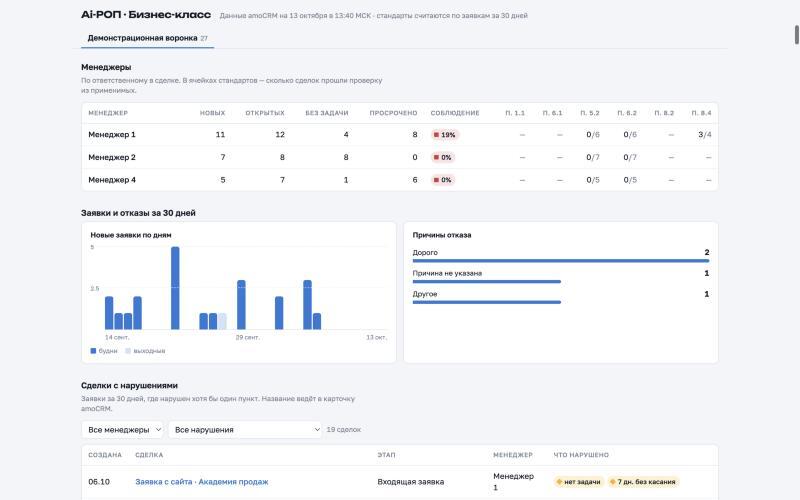Click the ОТКРЫТЫХ column header
This screenshot has height=500, width=800.
265,113
